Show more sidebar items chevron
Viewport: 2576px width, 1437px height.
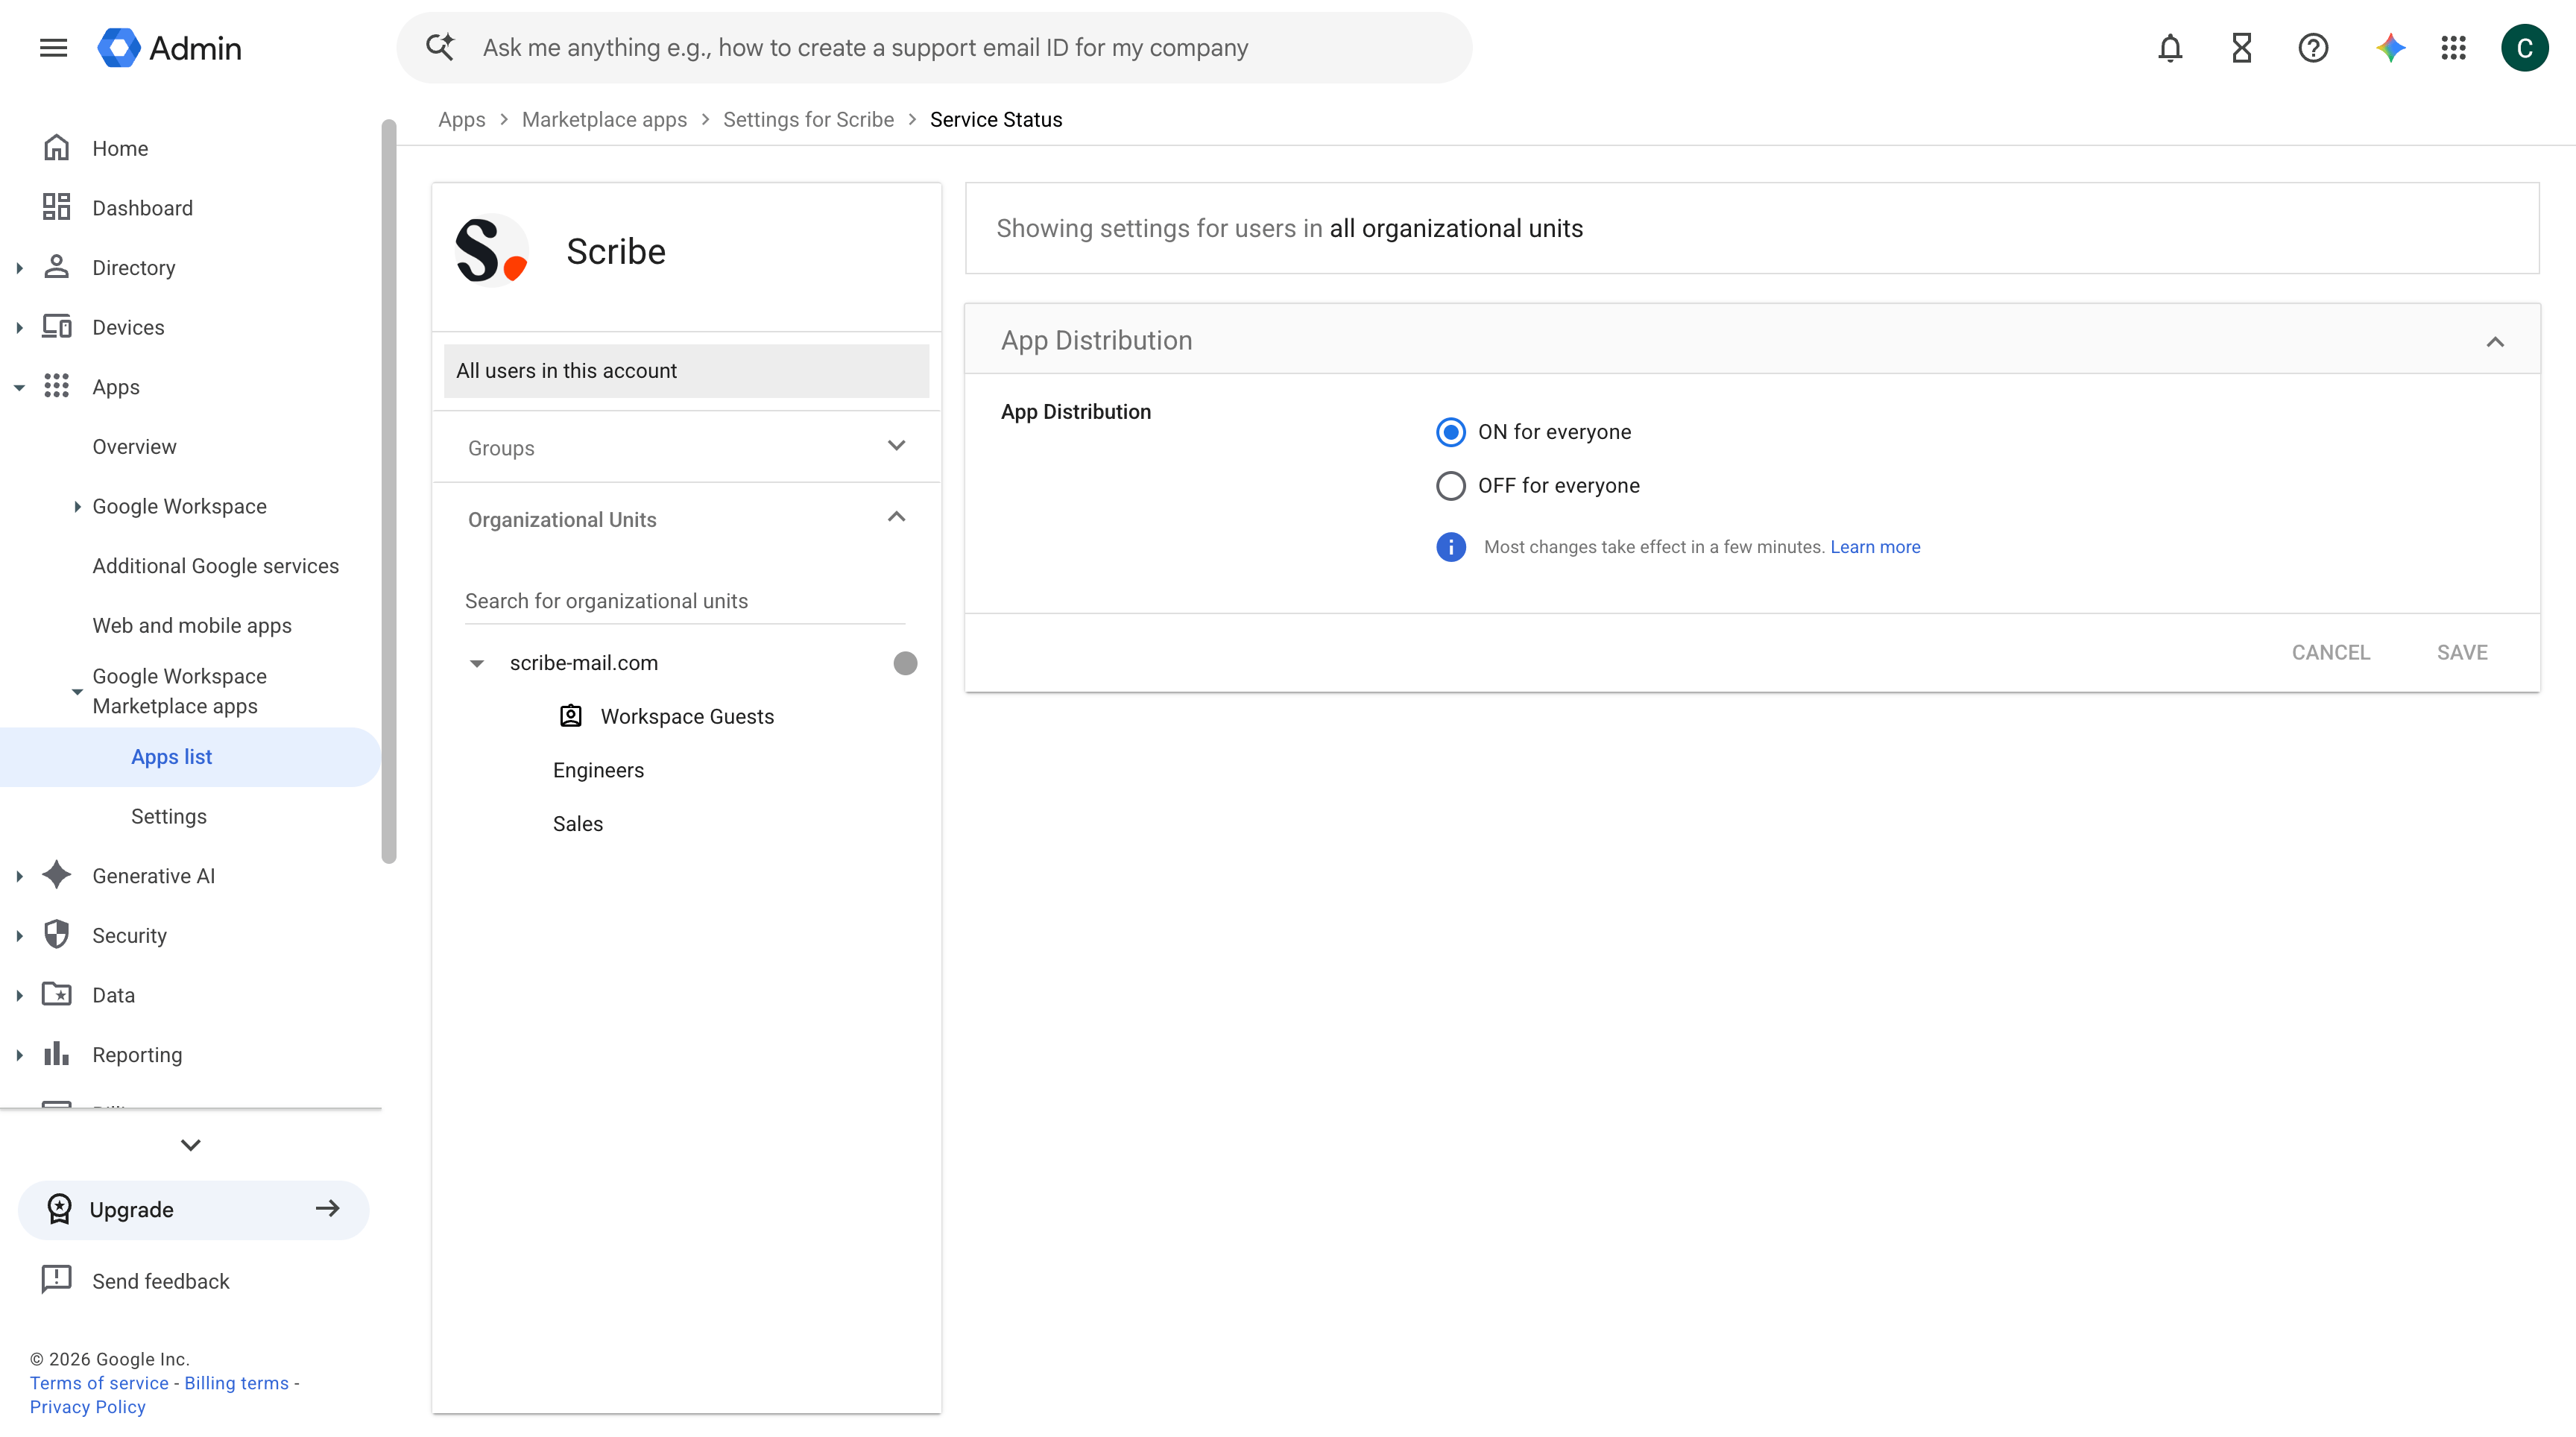tap(191, 1145)
